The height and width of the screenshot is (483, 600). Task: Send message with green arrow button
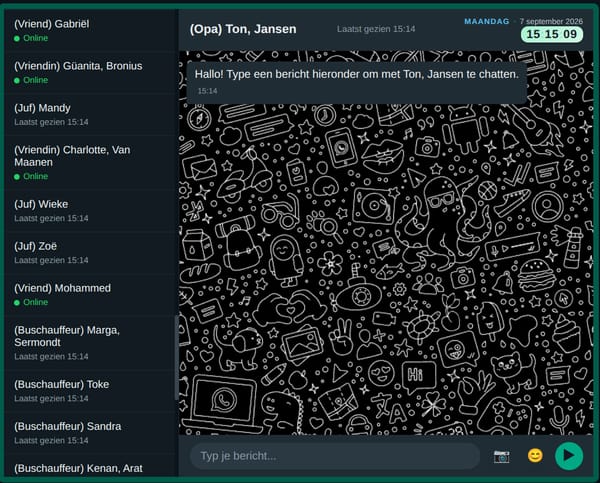pyautogui.click(x=569, y=456)
